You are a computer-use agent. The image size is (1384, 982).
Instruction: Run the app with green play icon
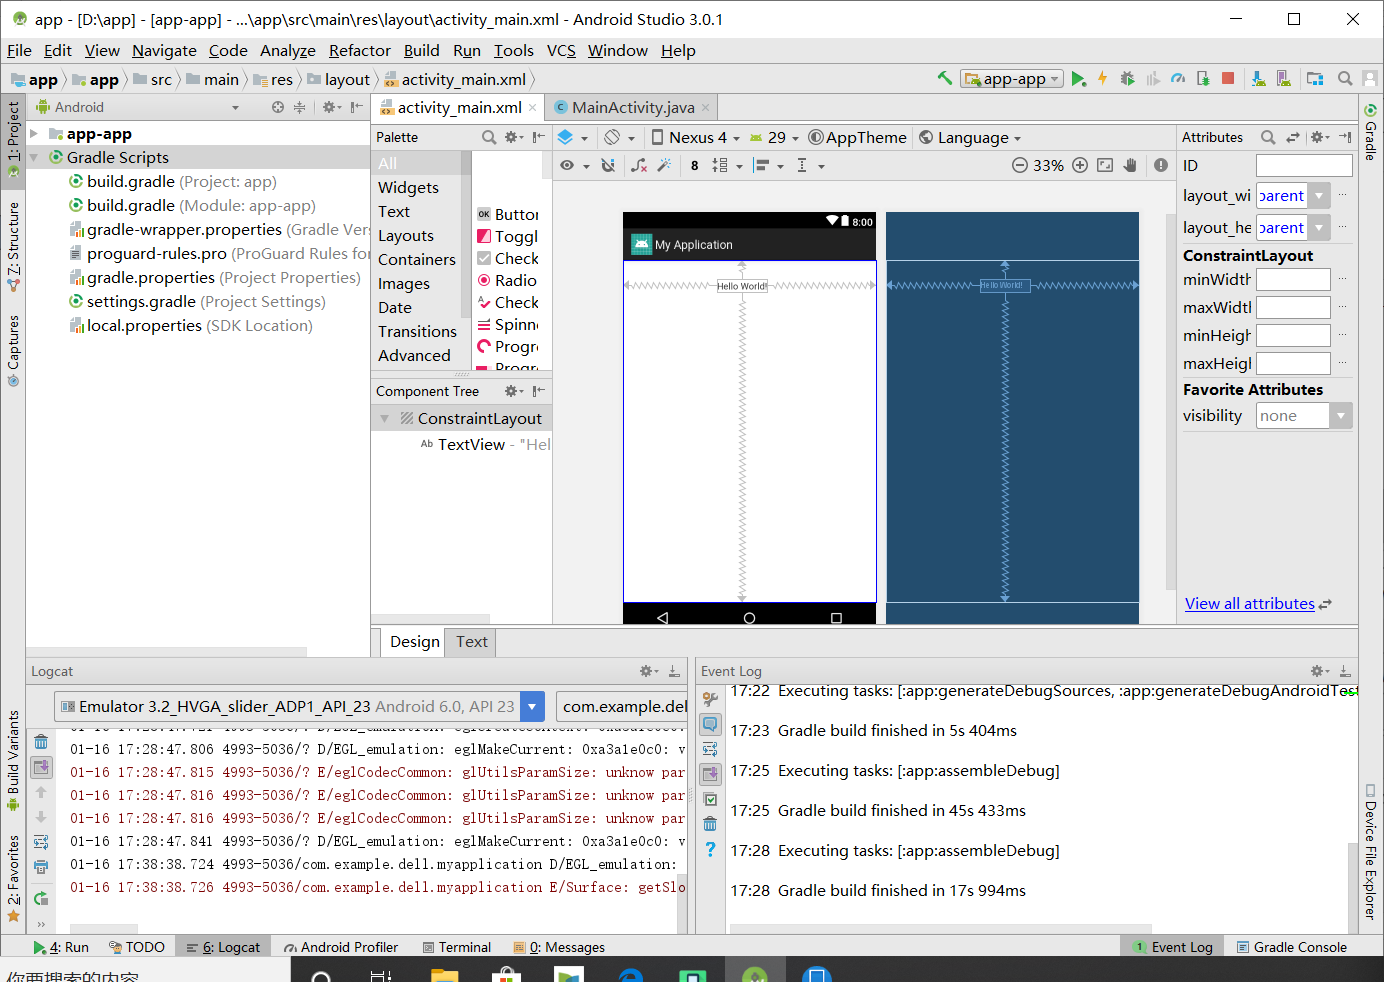[x=1078, y=79]
